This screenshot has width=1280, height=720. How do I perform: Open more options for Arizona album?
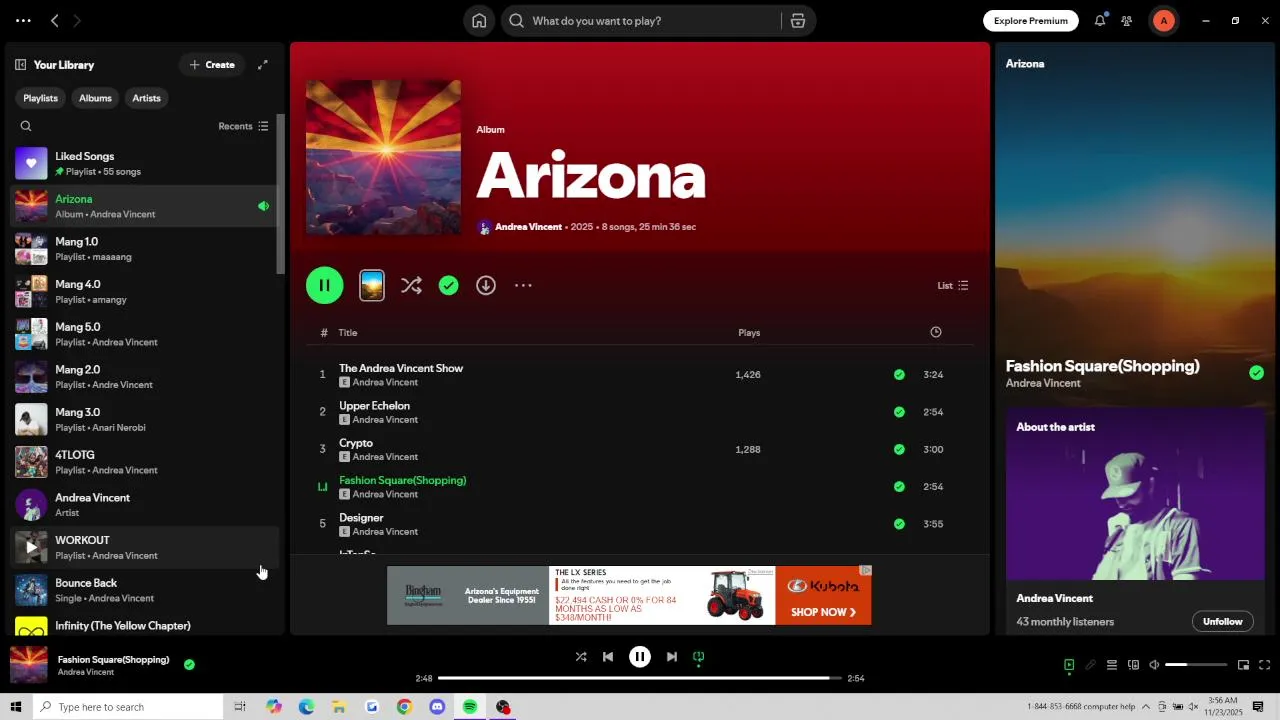[523, 286]
